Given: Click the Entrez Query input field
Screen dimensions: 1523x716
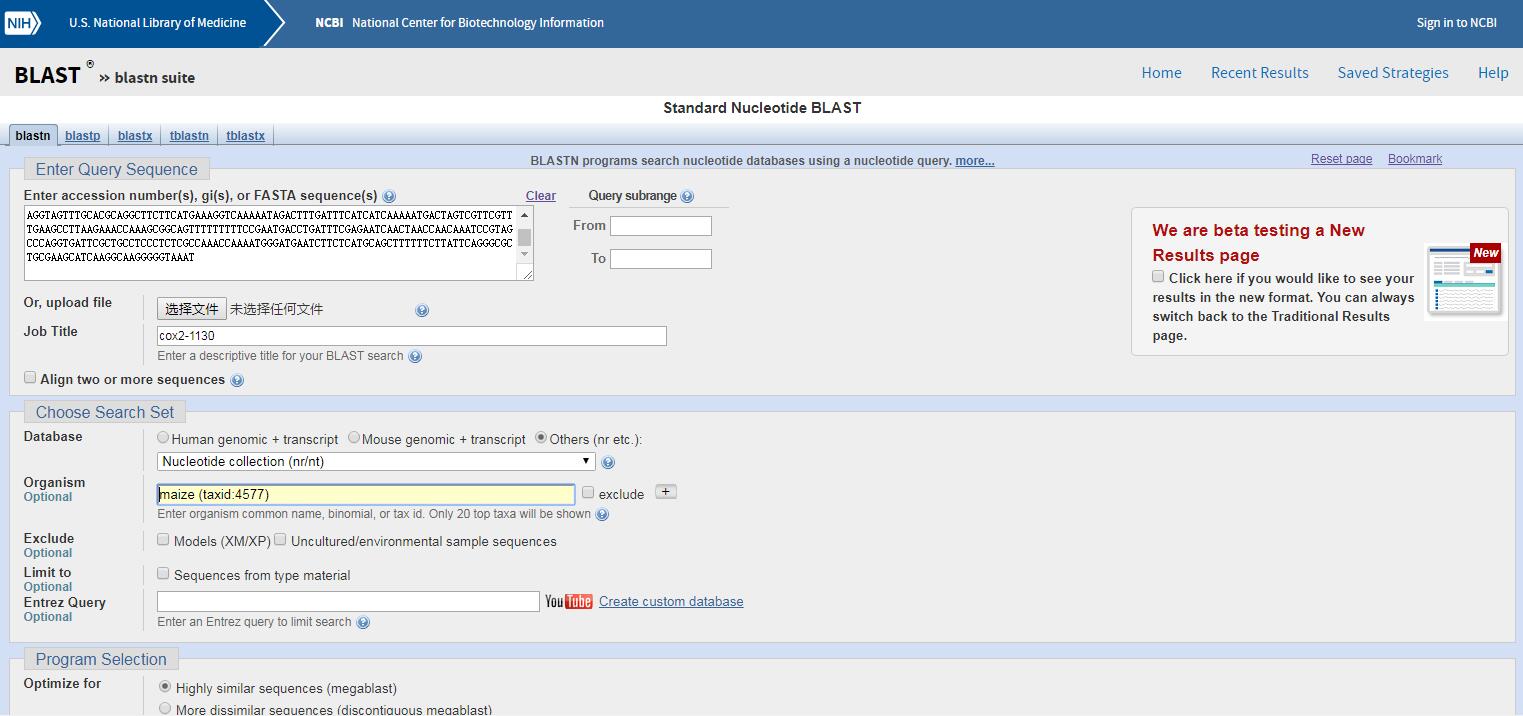Looking at the screenshot, I should click(x=348, y=601).
